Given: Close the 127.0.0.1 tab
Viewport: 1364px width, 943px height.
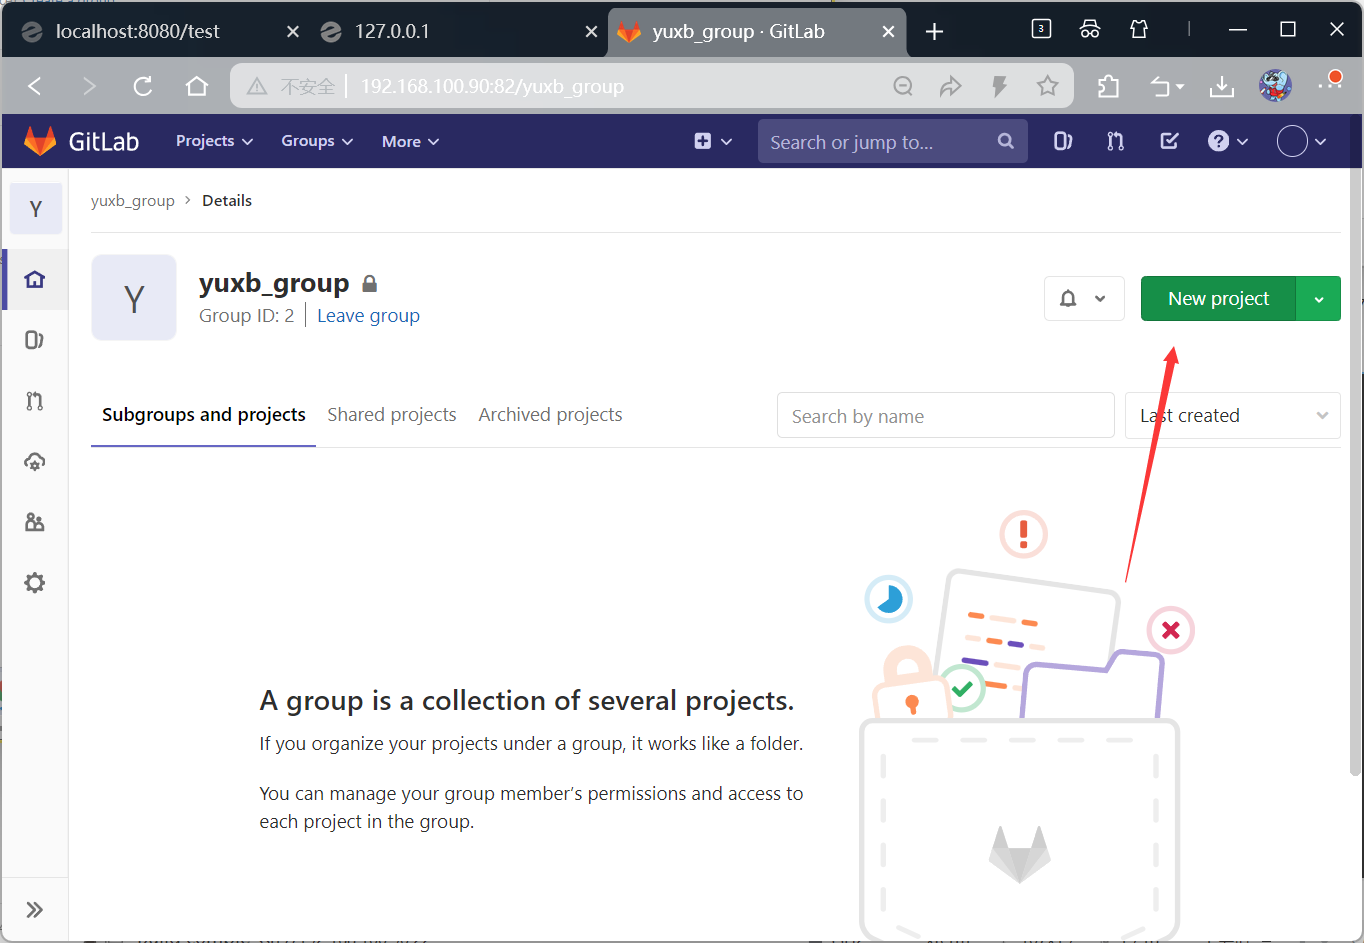Looking at the screenshot, I should coord(591,32).
